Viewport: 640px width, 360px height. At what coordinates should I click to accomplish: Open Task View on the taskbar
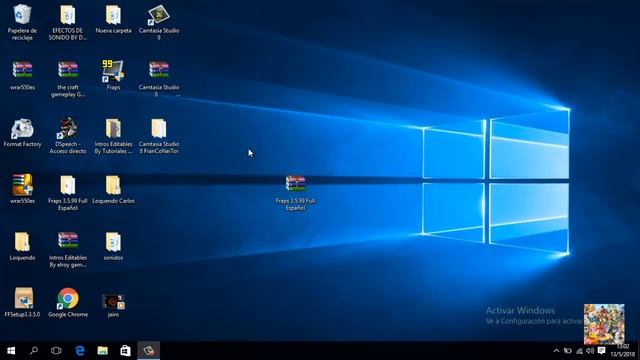pyautogui.click(x=56, y=351)
